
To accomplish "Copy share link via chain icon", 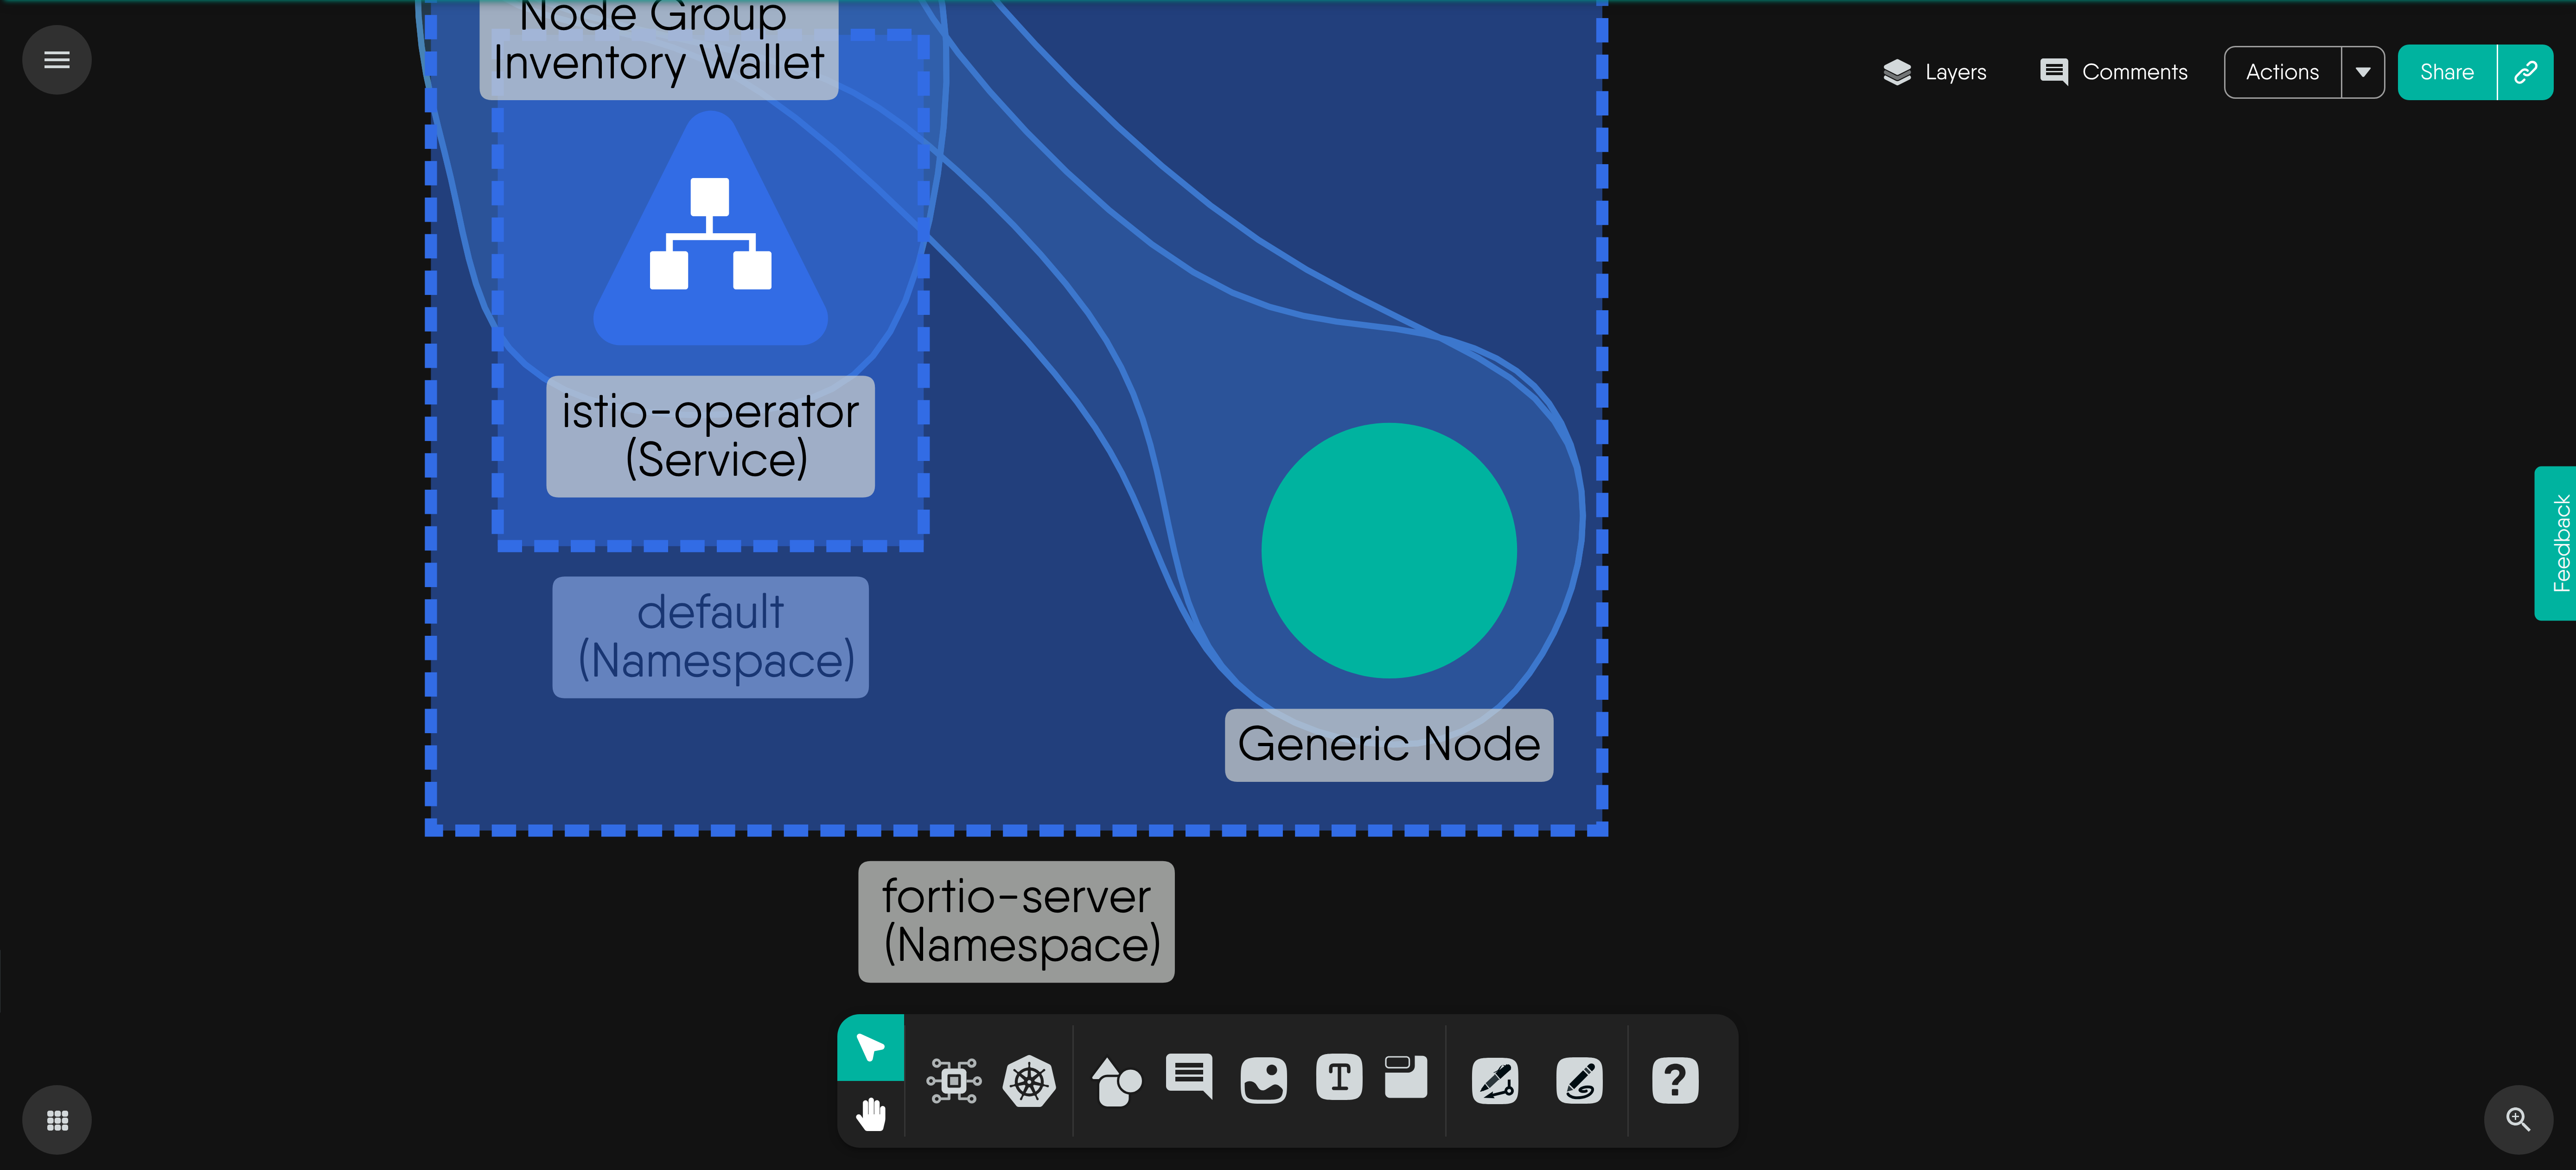I will pos(2526,72).
